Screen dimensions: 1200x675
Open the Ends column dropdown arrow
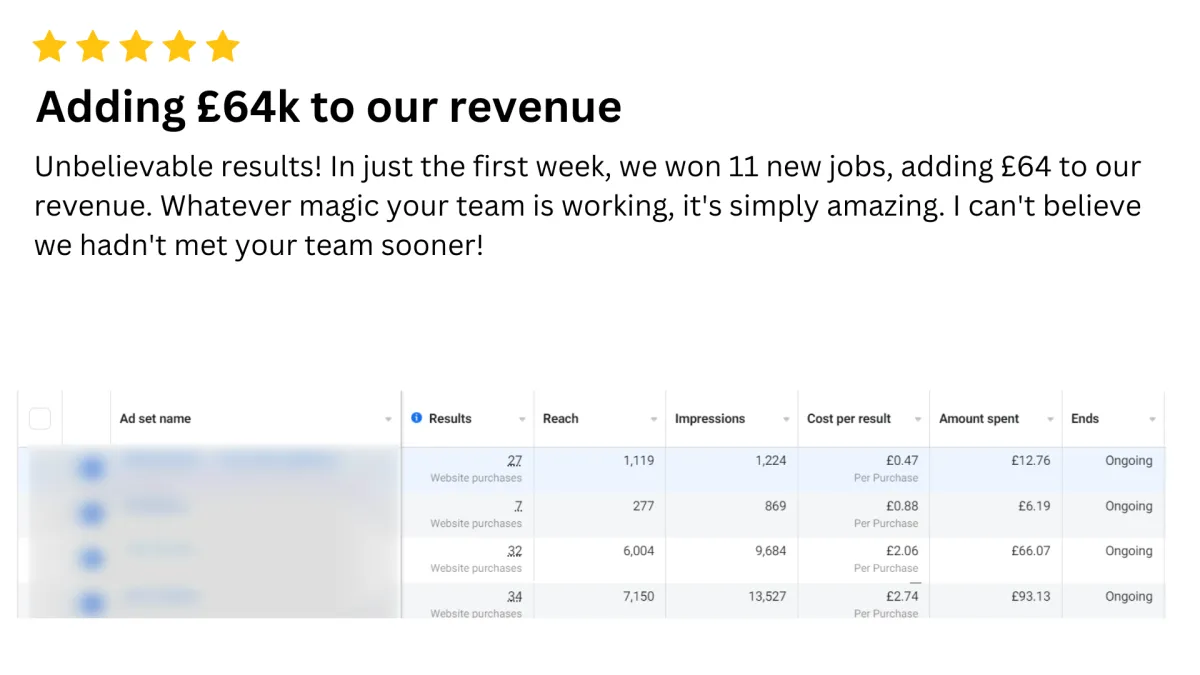point(1152,420)
